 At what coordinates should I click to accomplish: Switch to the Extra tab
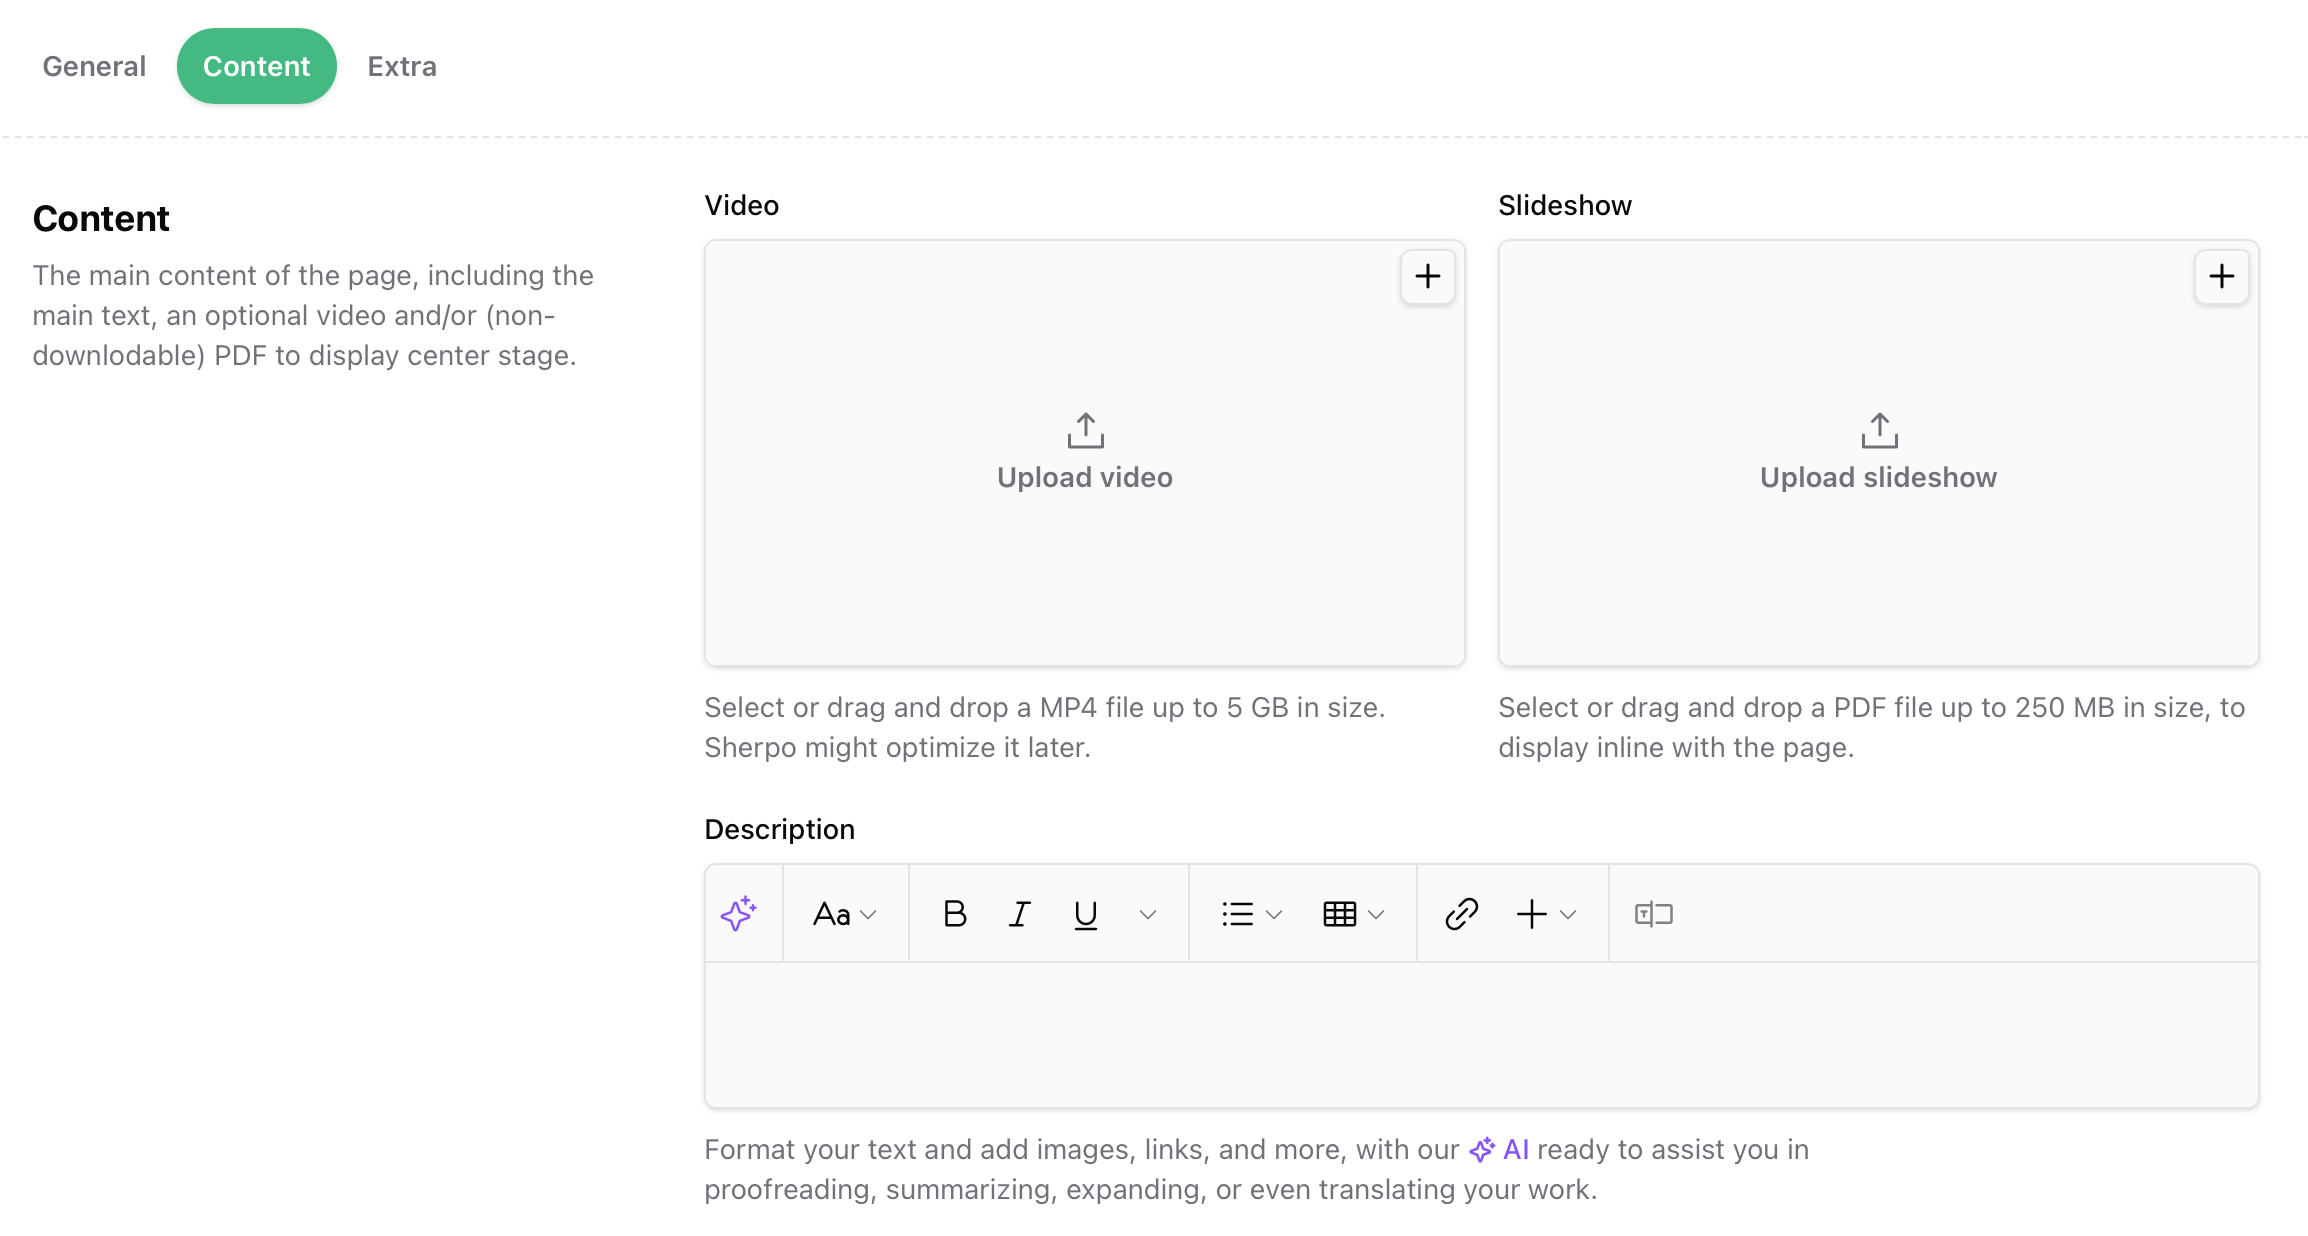point(402,65)
